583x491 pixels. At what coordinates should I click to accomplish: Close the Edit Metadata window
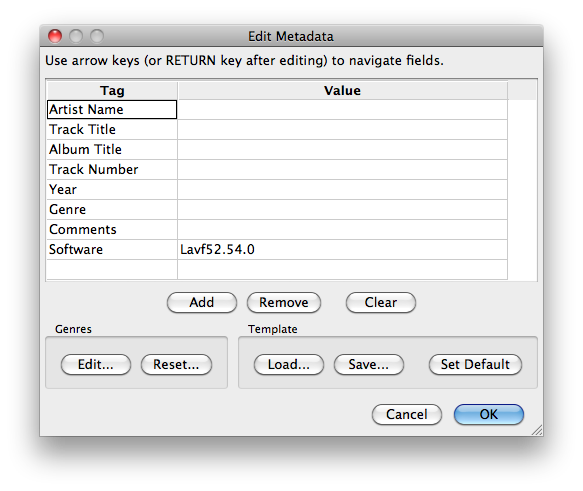[55, 36]
